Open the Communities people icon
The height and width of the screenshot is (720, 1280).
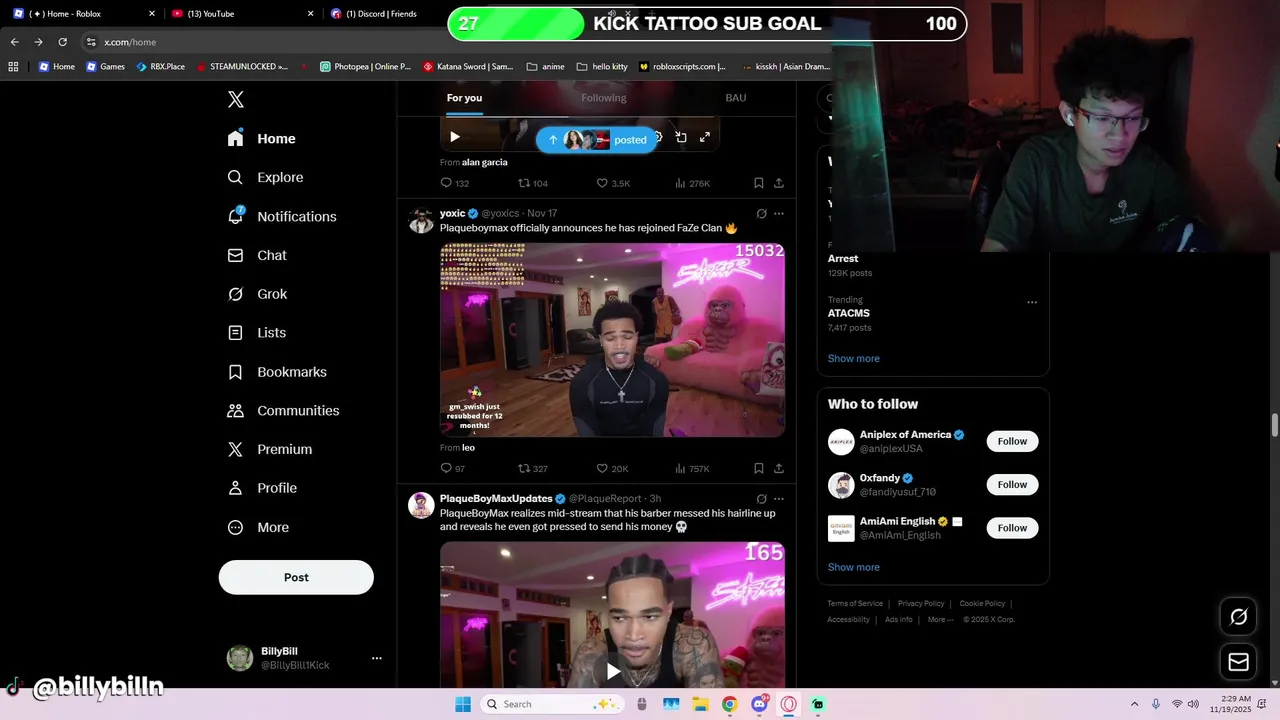(x=235, y=411)
